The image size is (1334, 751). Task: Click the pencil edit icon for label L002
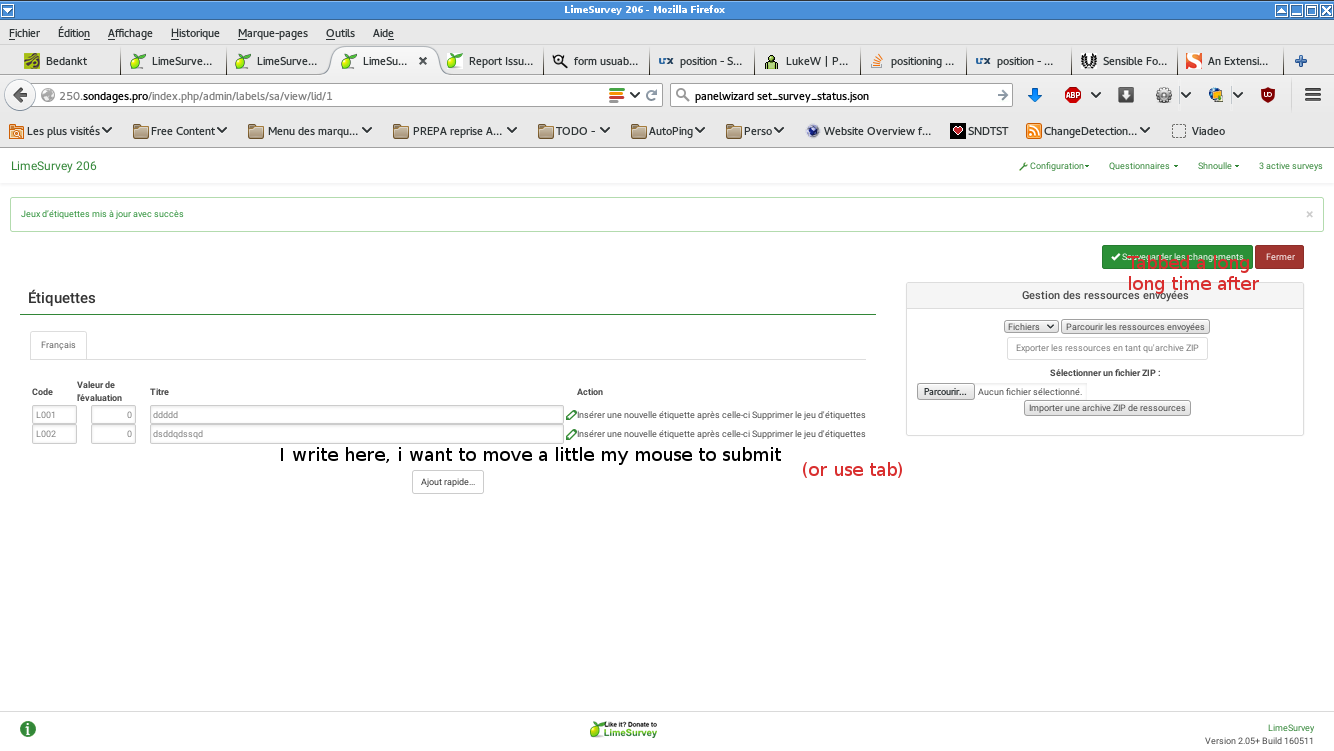point(571,435)
